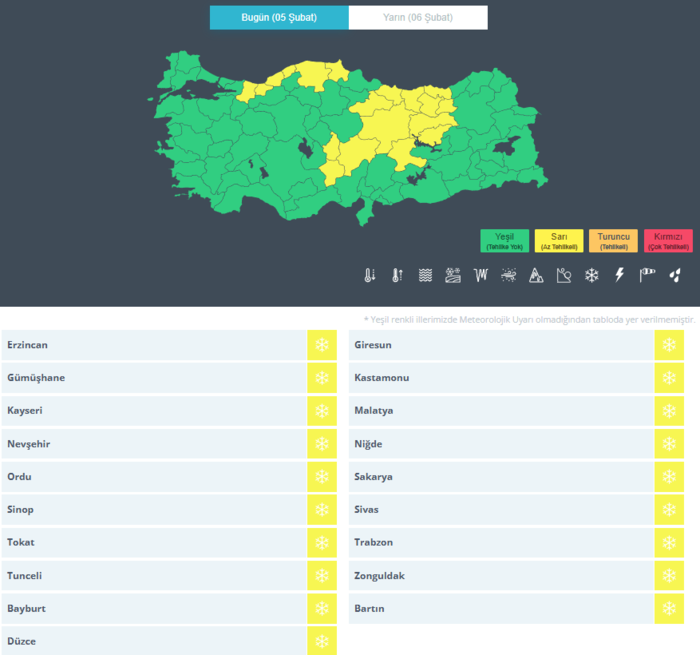This screenshot has height=655, width=700.
Task: Click the snowflake icon in Ordu row
Action: [322, 476]
